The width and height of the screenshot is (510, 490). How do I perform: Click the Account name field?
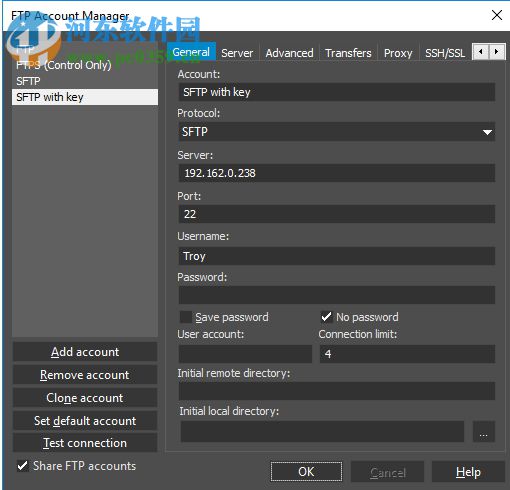pos(337,92)
